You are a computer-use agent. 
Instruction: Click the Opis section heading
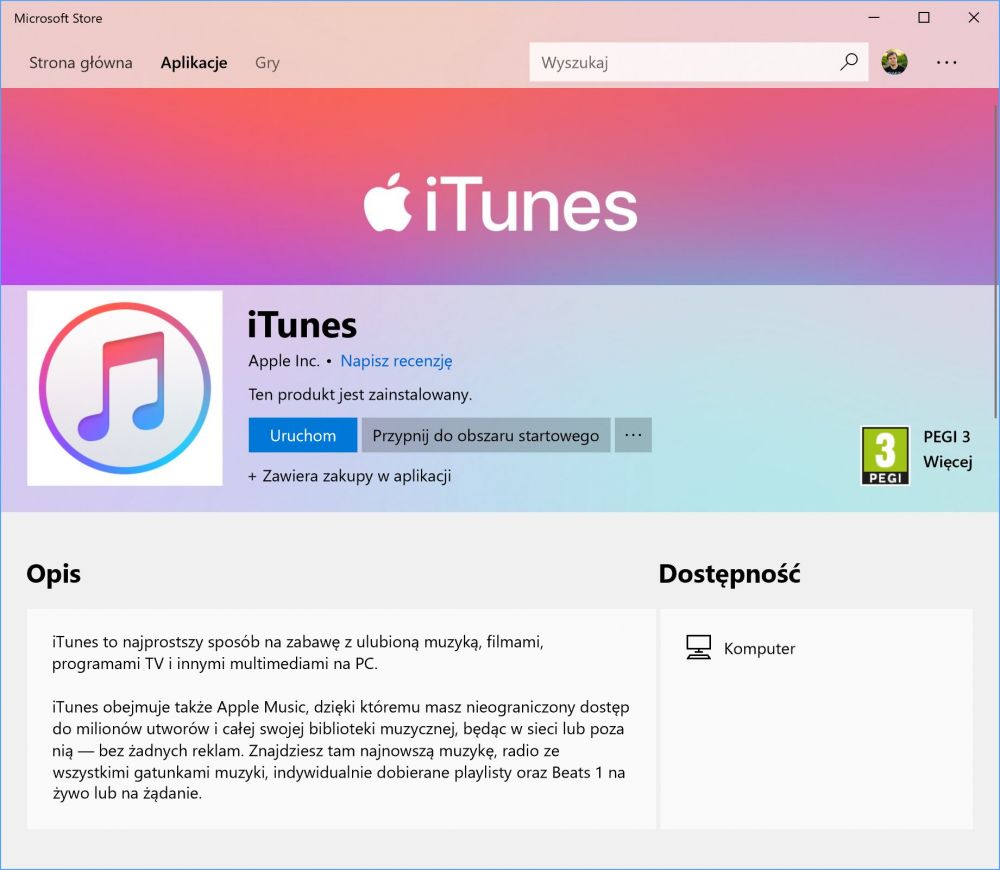point(54,573)
